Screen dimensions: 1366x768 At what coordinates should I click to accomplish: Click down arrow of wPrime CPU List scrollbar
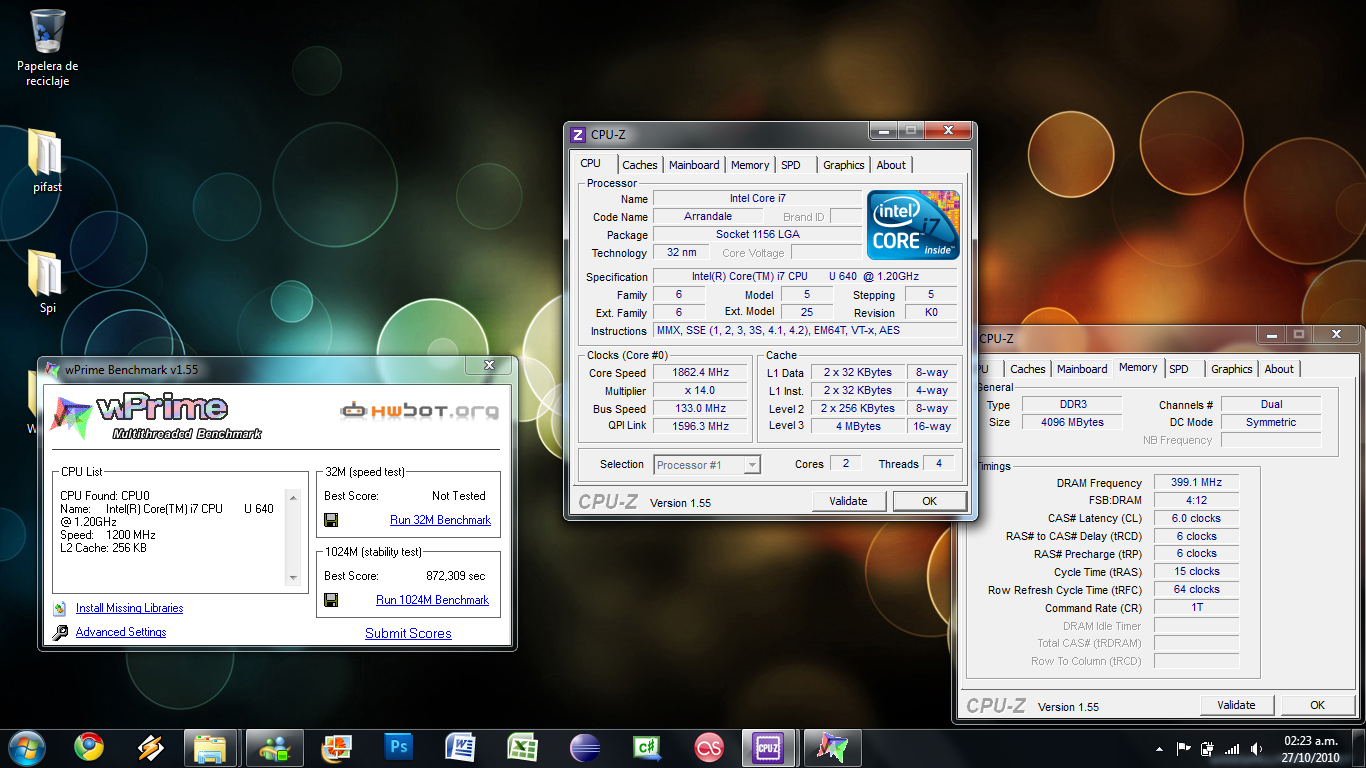[293, 577]
